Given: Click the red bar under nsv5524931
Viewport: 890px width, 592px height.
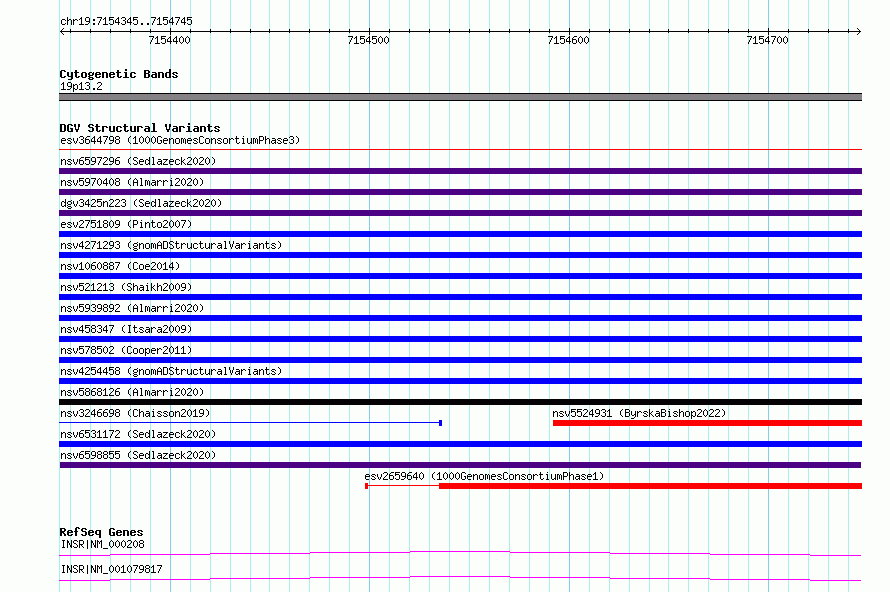Looking at the screenshot, I should pos(707,423).
